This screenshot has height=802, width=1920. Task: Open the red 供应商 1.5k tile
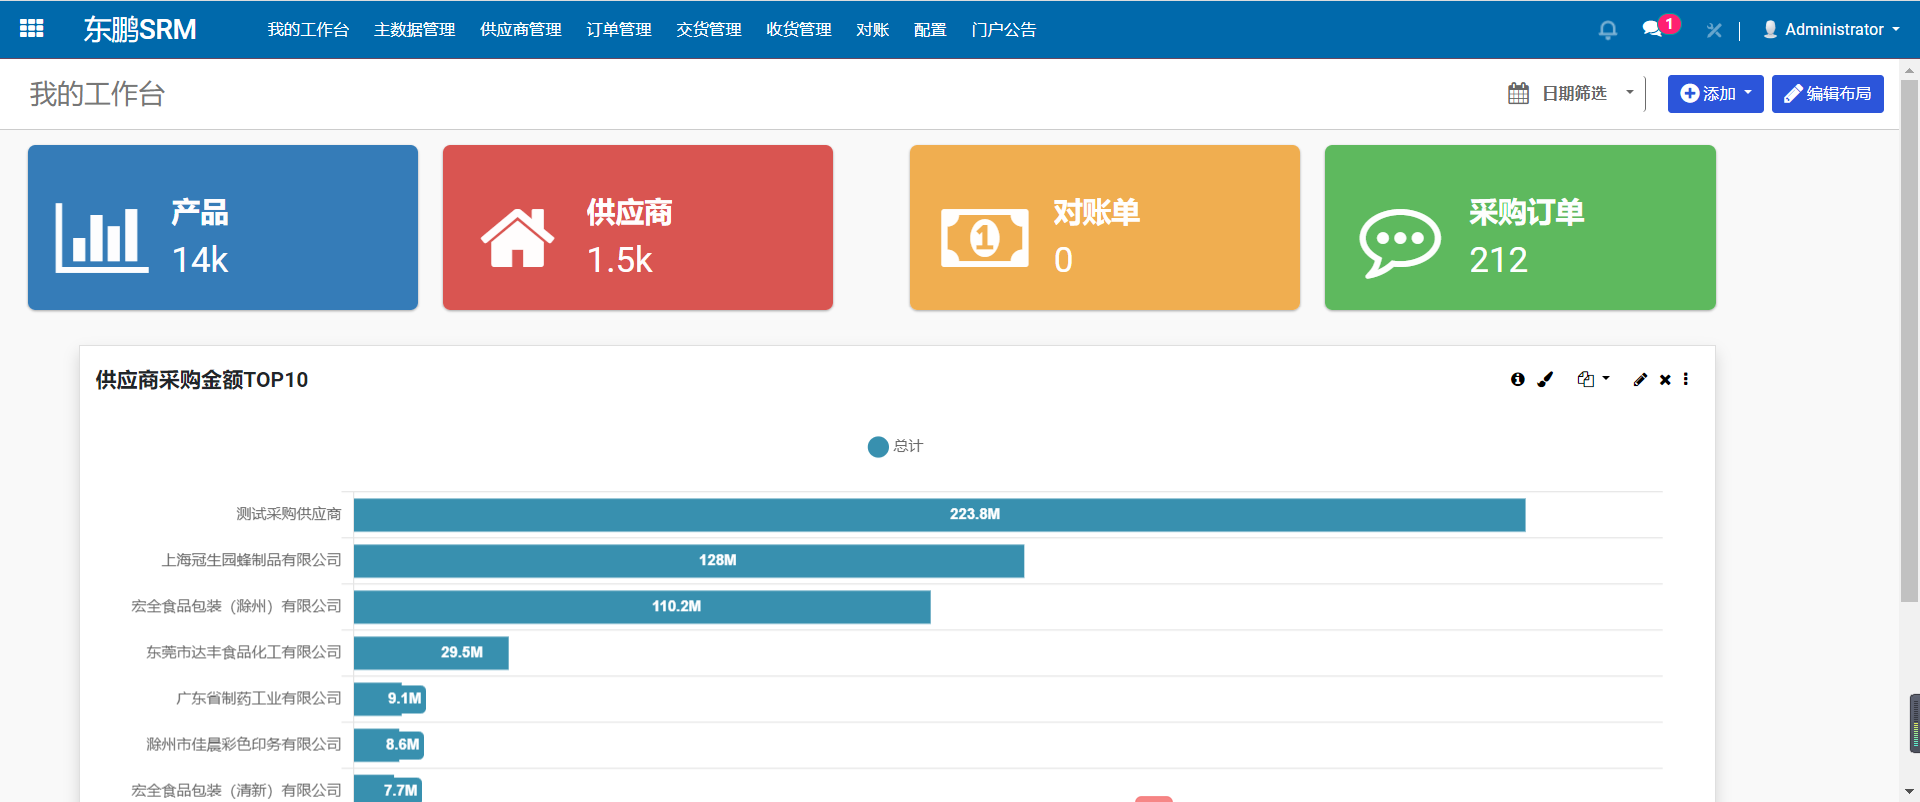coord(638,227)
